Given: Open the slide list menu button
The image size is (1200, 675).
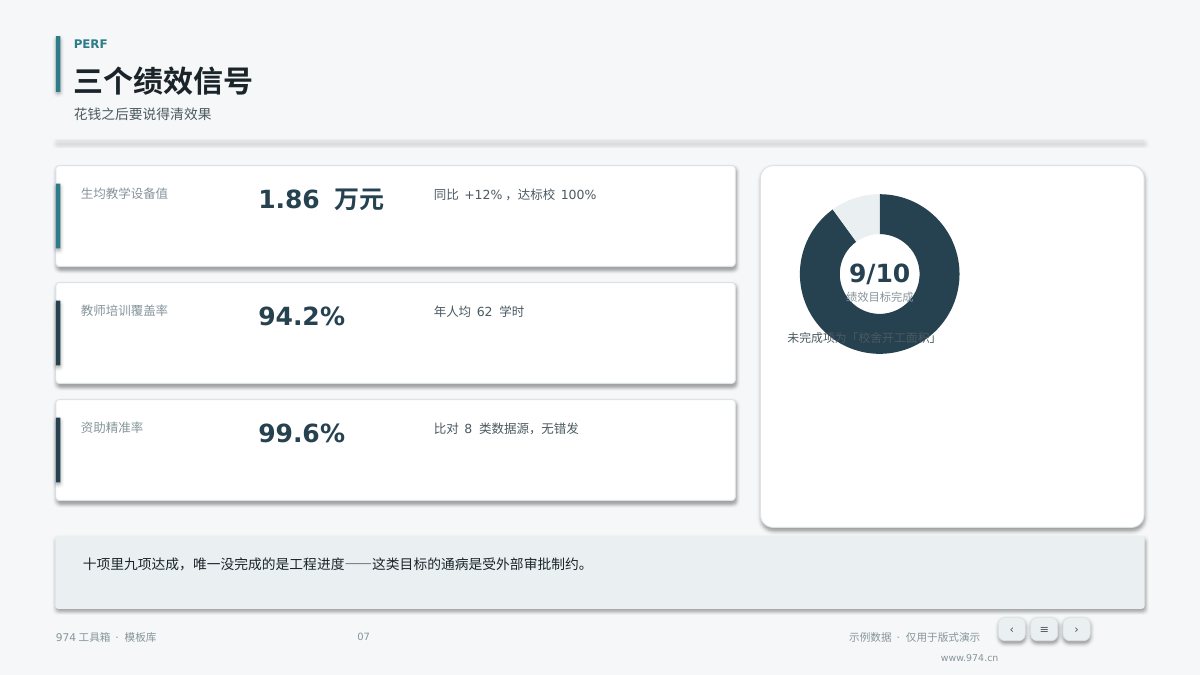Looking at the screenshot, I should point(1044,629).
